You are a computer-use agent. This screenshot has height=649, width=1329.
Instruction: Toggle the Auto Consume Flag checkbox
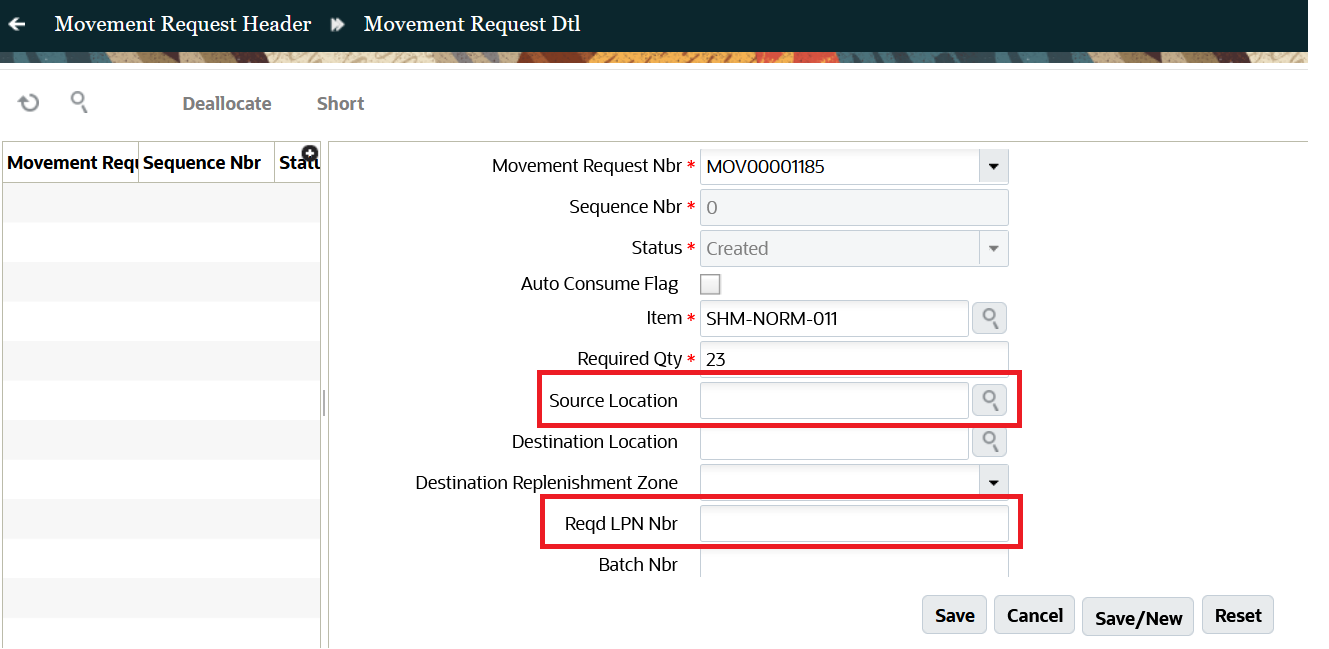(x=710, y=284)
